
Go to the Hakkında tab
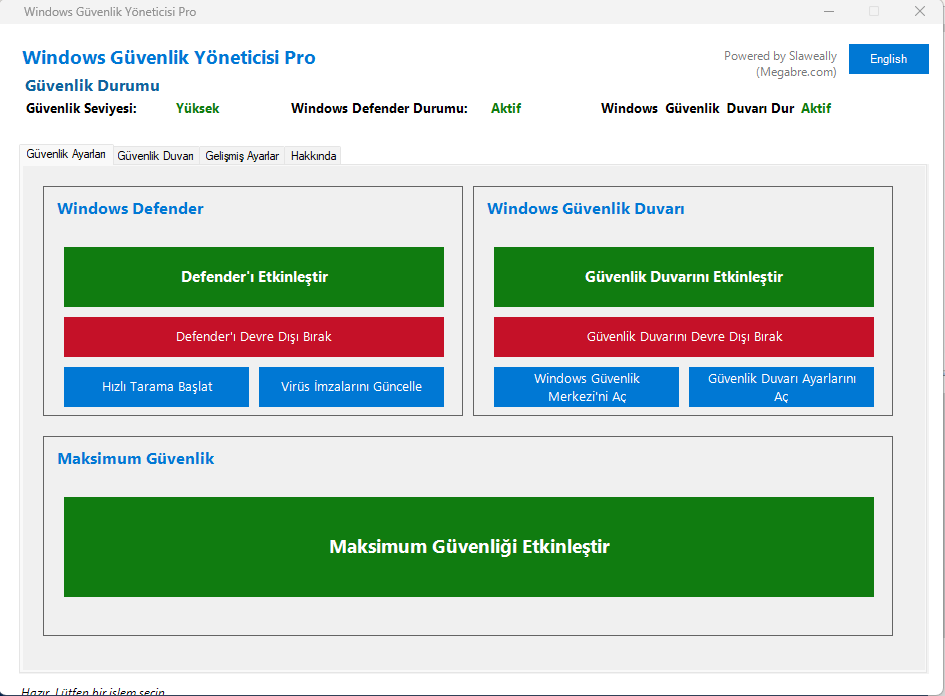(313, 156)
